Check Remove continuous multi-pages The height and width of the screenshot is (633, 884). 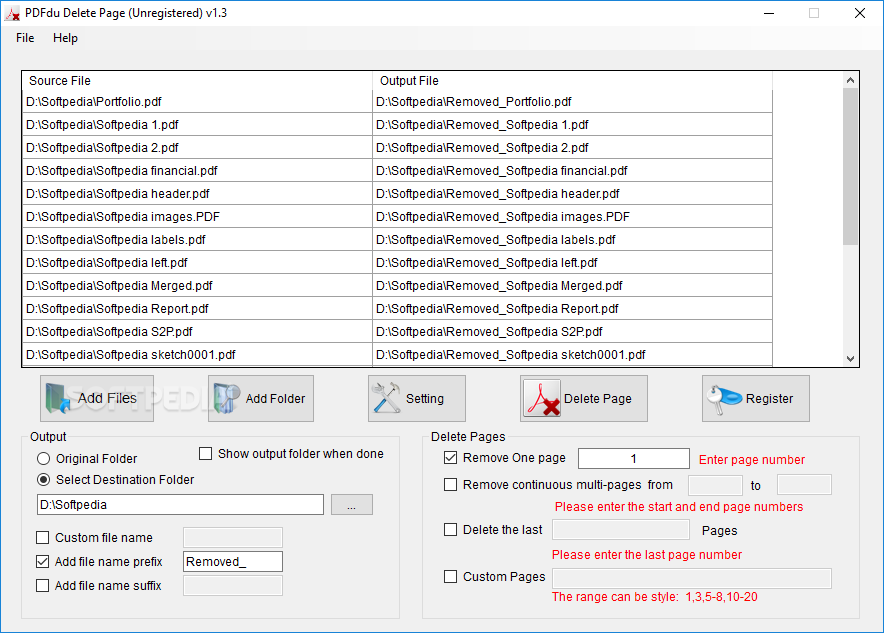450,485
